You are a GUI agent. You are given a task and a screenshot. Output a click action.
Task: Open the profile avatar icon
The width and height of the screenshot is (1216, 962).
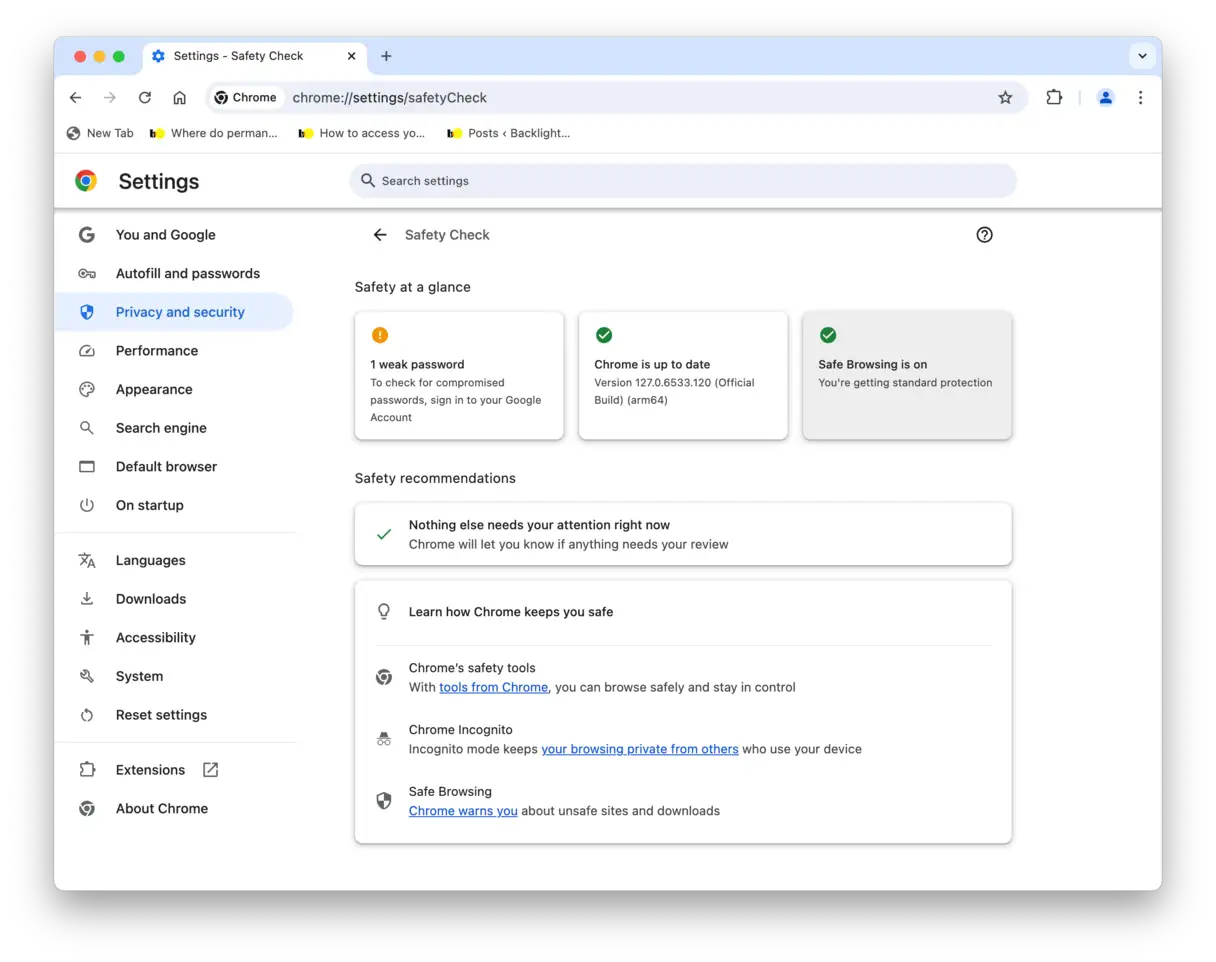click(1105, 98)
